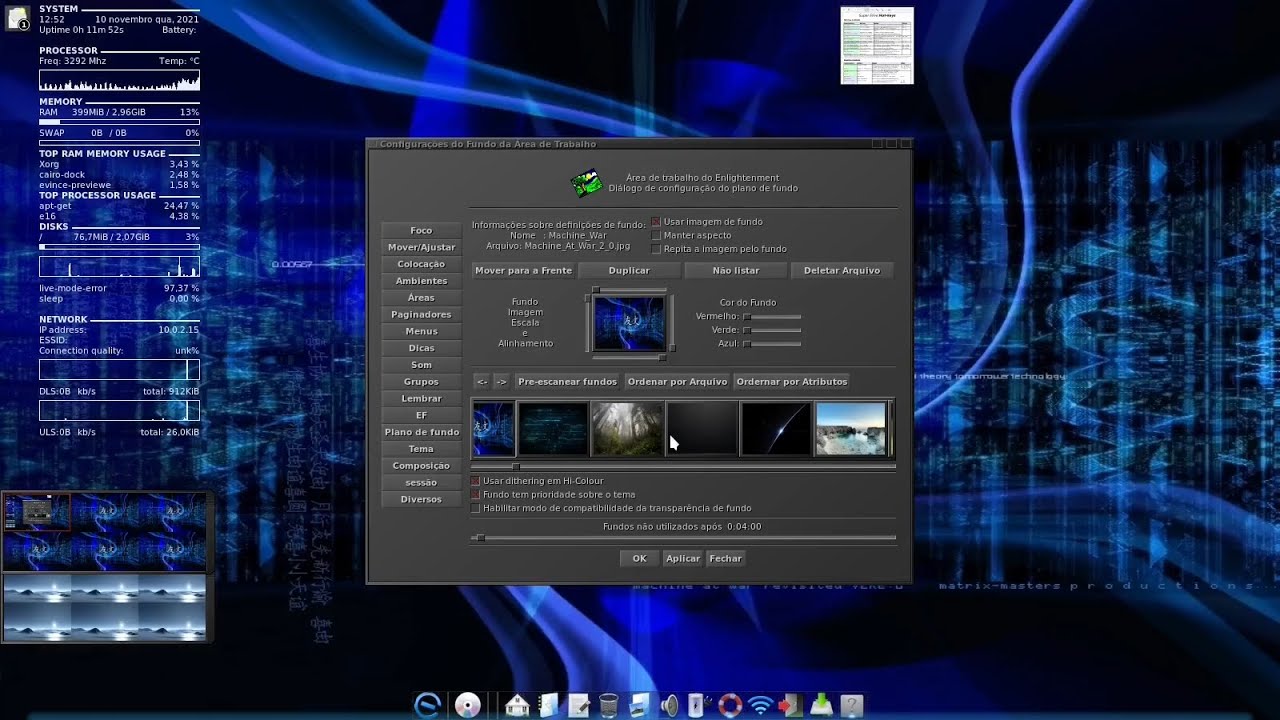Viewport: 1280px width, 720px height.
Task: Select the Plano de fundo section
Action: 421,432
